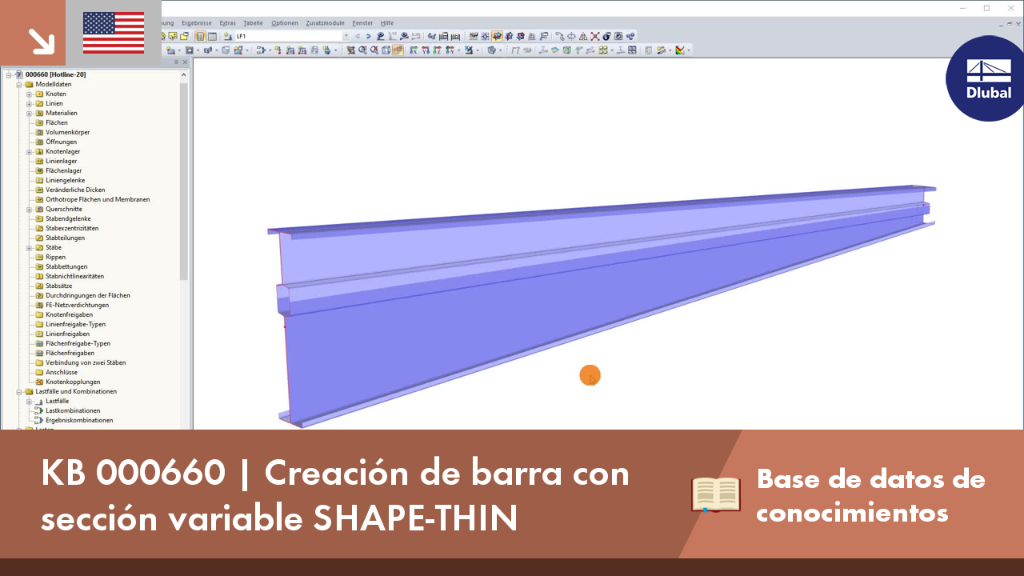This screenshot has width=1024, height=576.
Task: Click Base de datos de conocimientos link
Action: click(x=870, y=496)
